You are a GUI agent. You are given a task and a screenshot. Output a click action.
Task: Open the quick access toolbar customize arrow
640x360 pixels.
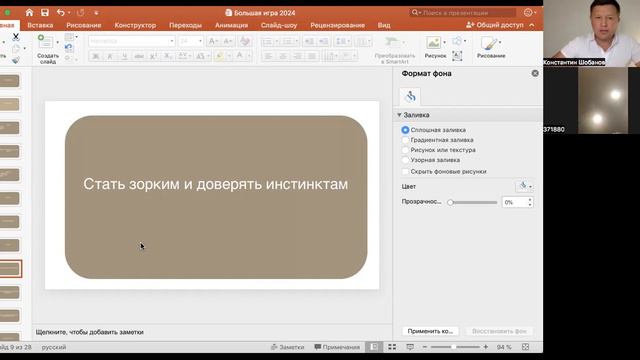pyautogui.click(x=96, y=13)
